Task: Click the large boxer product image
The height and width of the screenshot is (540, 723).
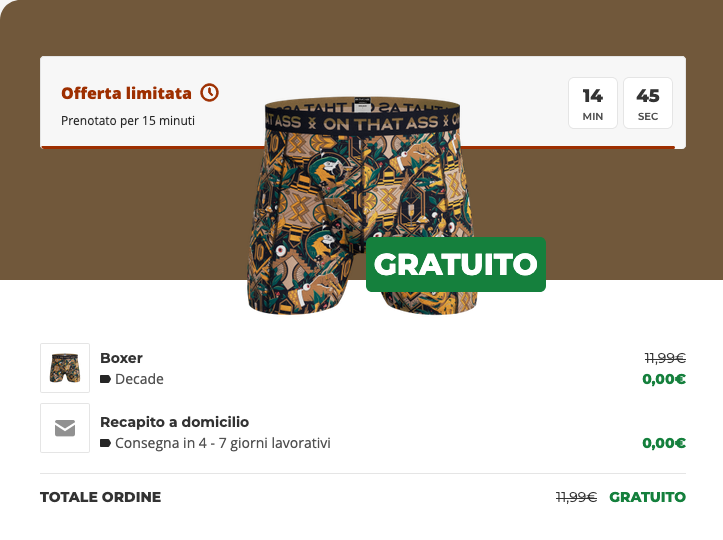Action: pos(362,206)
